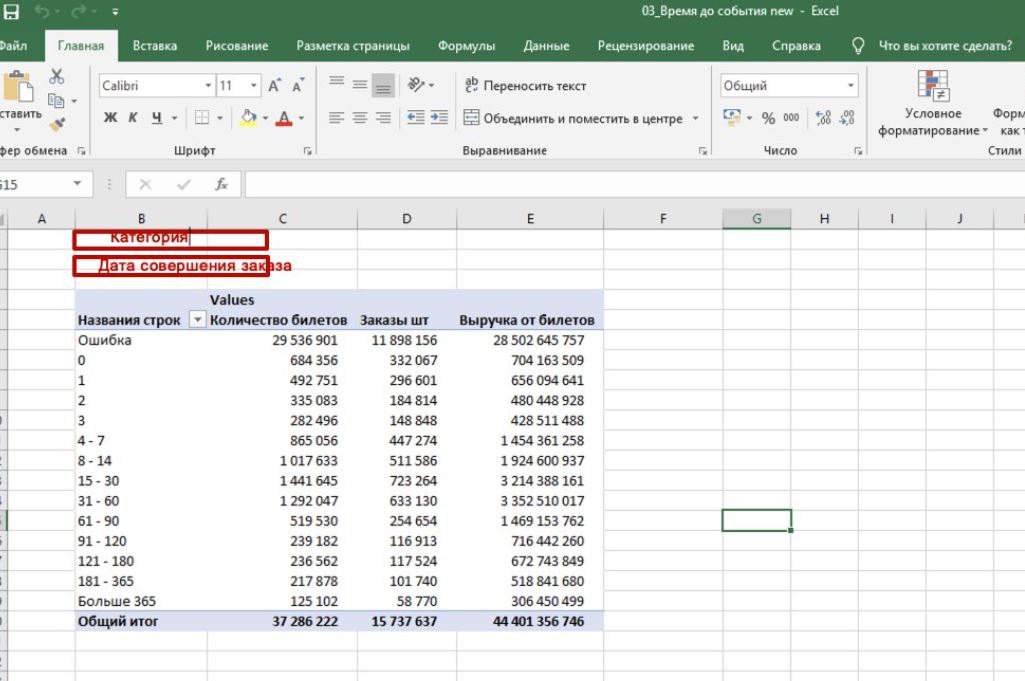Open Insert Function fx in formula bar

coord(221,185)
